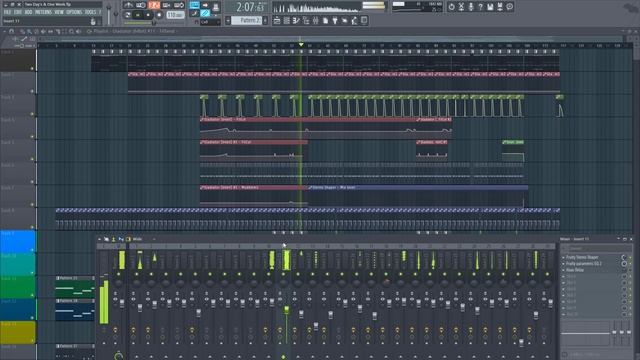
Task: Mute Track 2 using its green dot
Action: (32, 91)
